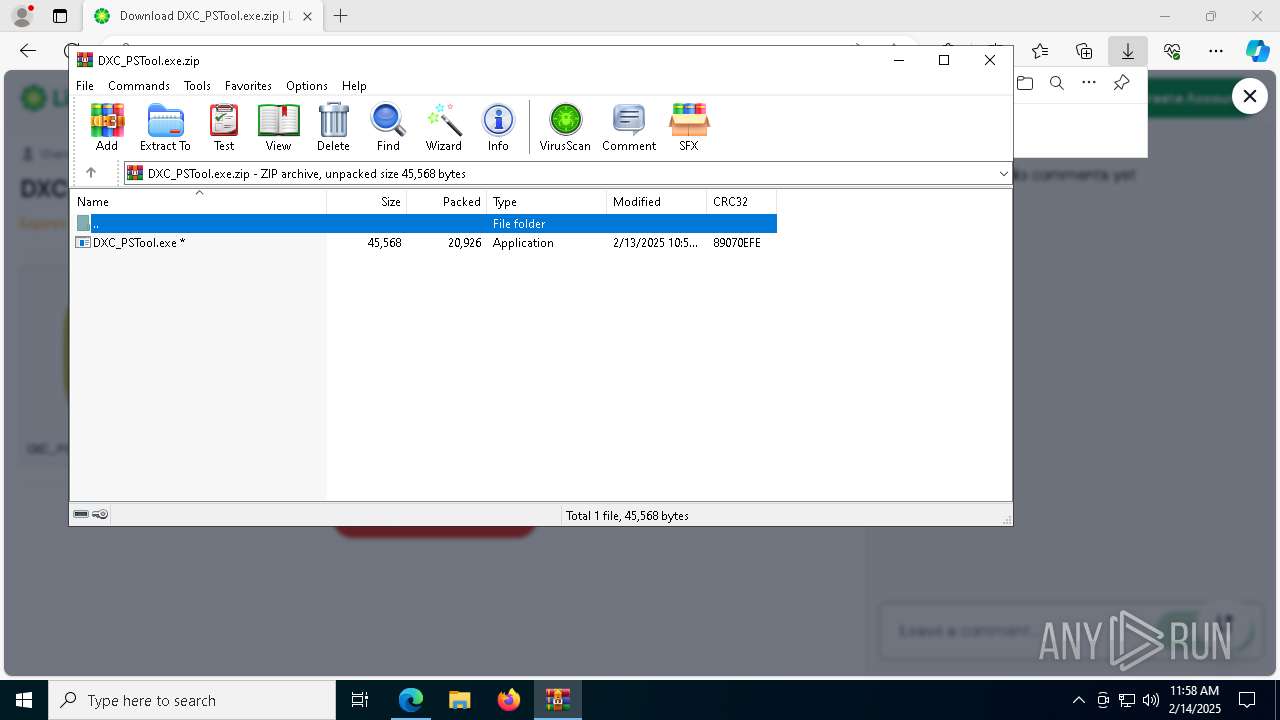Open the notification center icon
This screenshot has height=720, width=1280.
(1247, 700)
